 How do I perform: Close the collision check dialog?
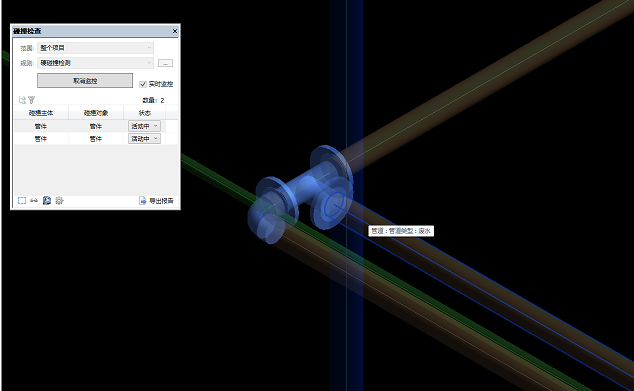coord(175,31)
